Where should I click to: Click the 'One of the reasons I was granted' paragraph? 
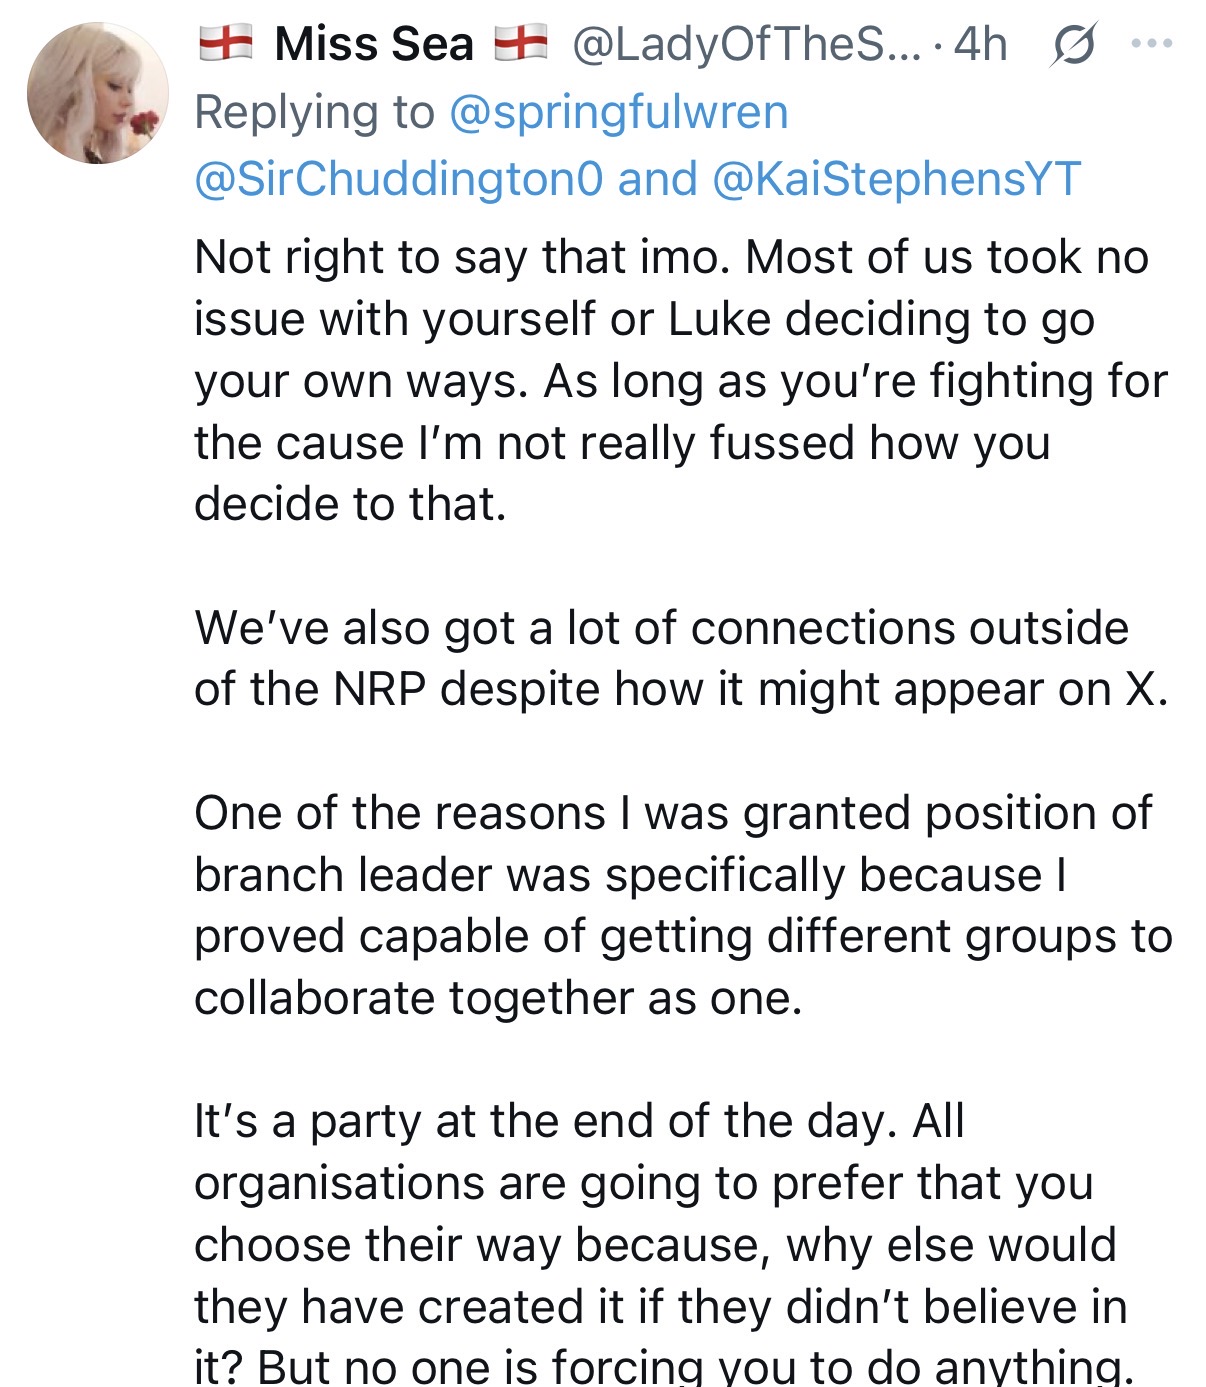(683, 905)
